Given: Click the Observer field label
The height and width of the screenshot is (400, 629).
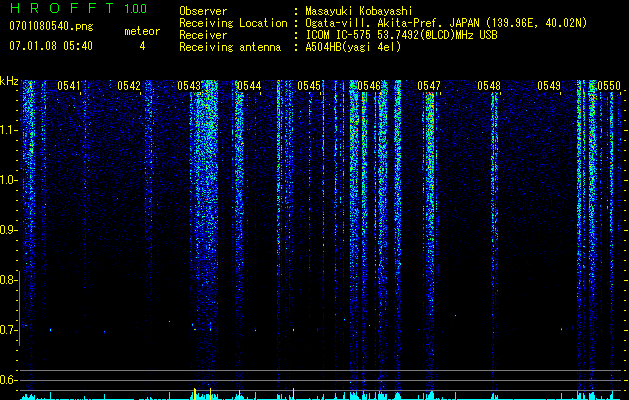Looking at the screenshot, I should coord(203,11).
